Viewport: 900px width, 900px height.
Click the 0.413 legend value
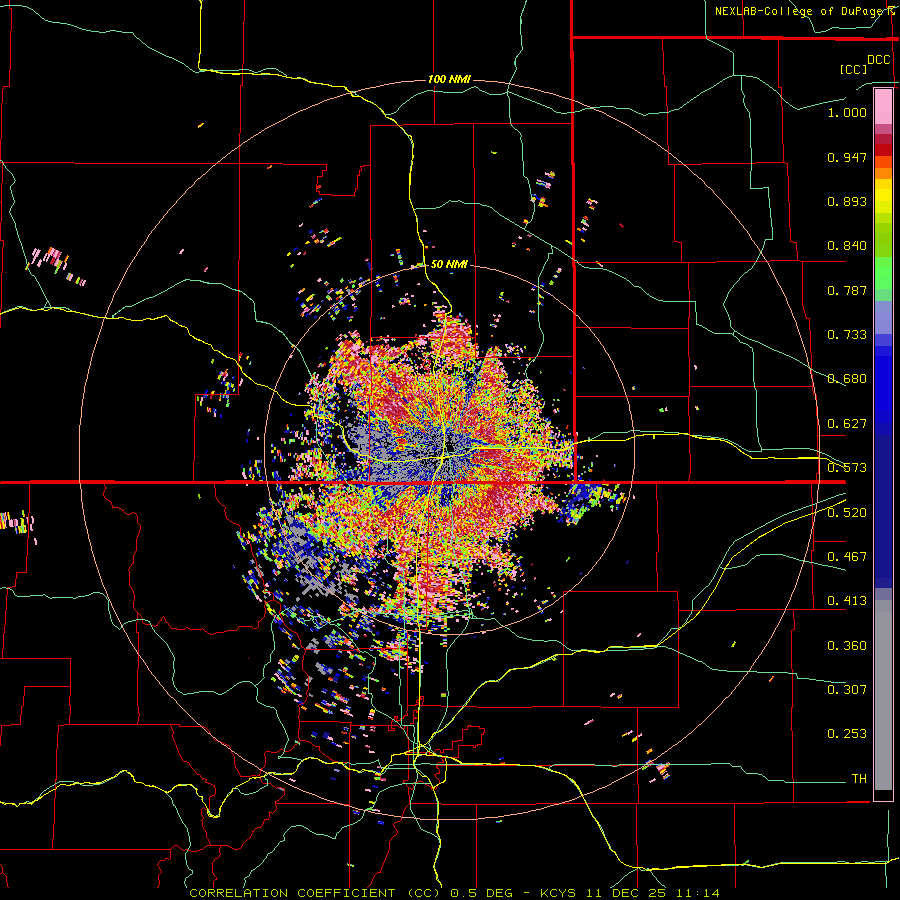(x=847, y=601)
